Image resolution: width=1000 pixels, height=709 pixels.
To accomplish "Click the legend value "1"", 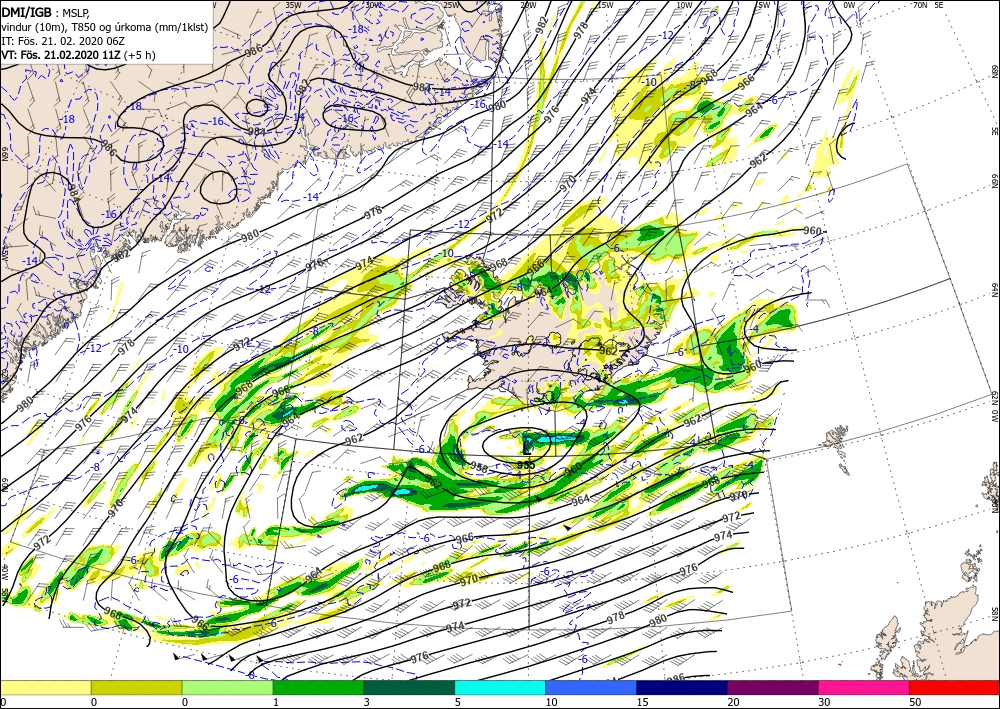I will (276, 702).
